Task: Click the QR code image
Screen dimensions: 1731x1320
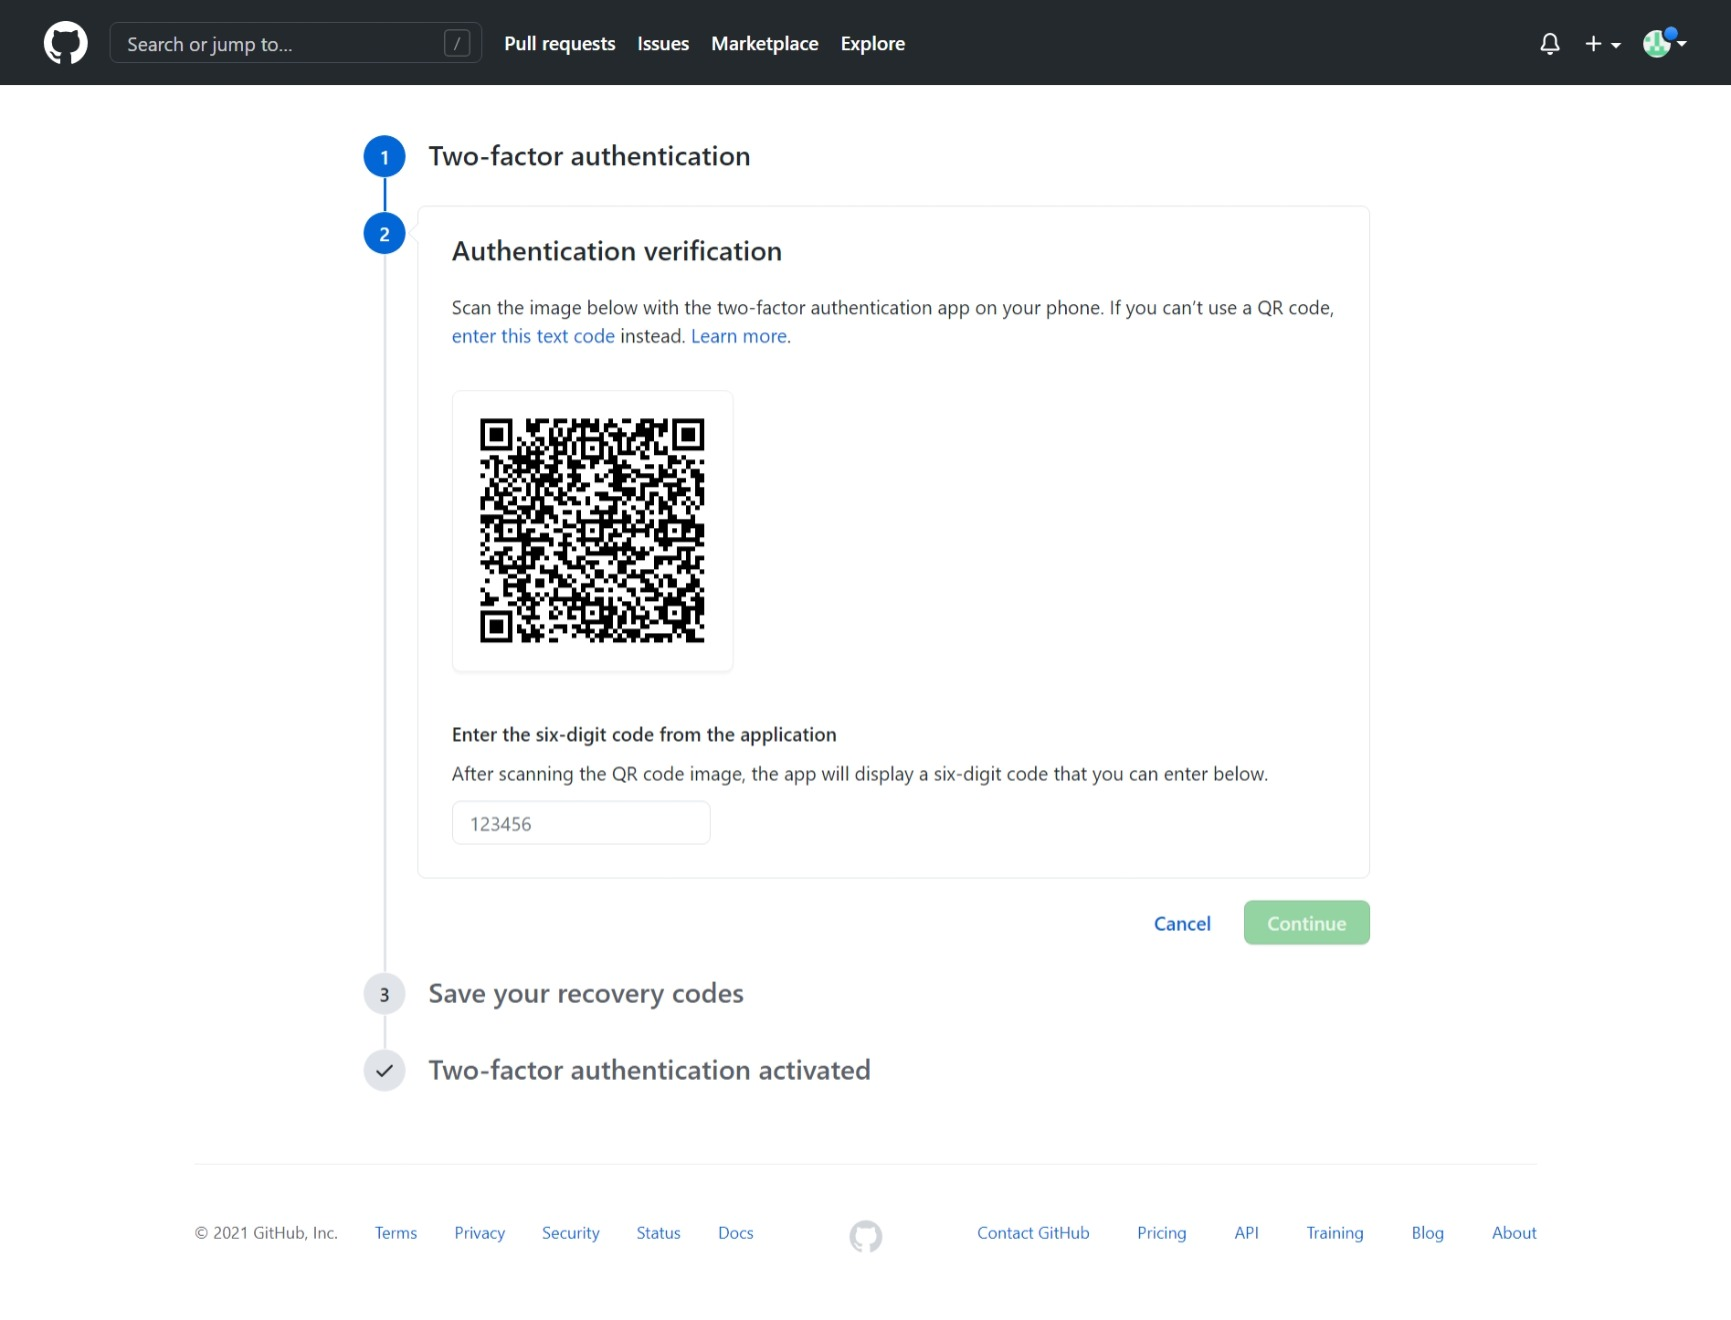Action: point(592,531)
